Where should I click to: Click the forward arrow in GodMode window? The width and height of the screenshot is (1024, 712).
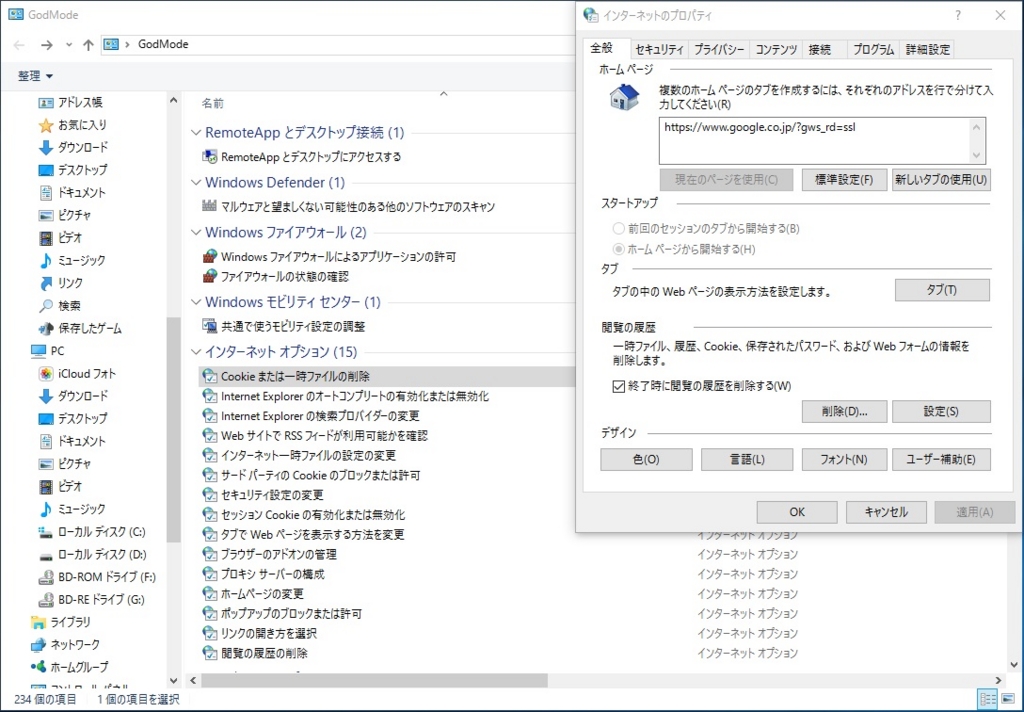46,45
